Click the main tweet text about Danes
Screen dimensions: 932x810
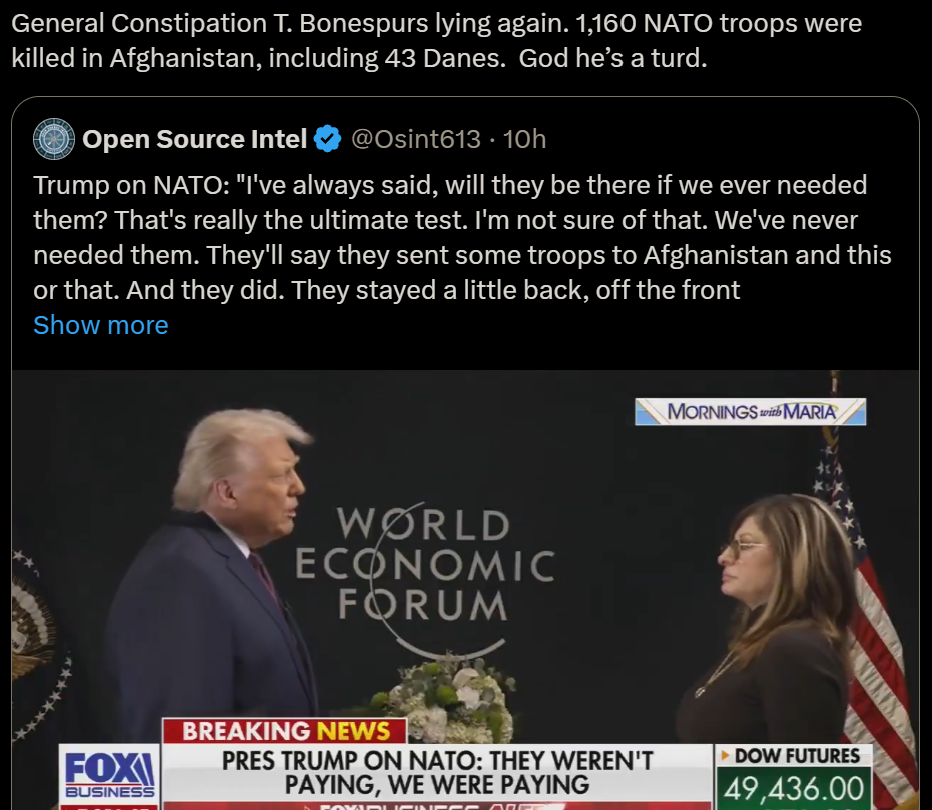pyautogui.click(x=436, y=41)
